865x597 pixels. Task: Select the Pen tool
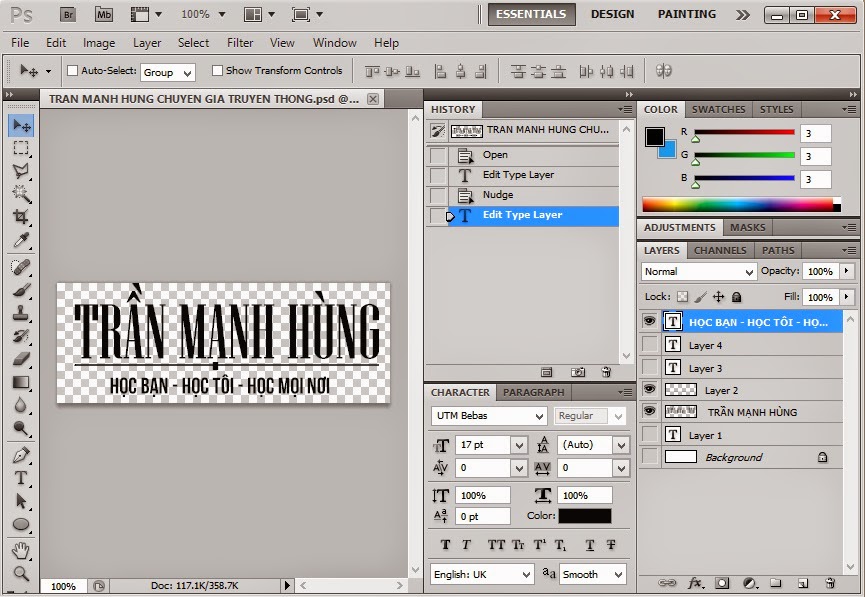click(21, 456)
